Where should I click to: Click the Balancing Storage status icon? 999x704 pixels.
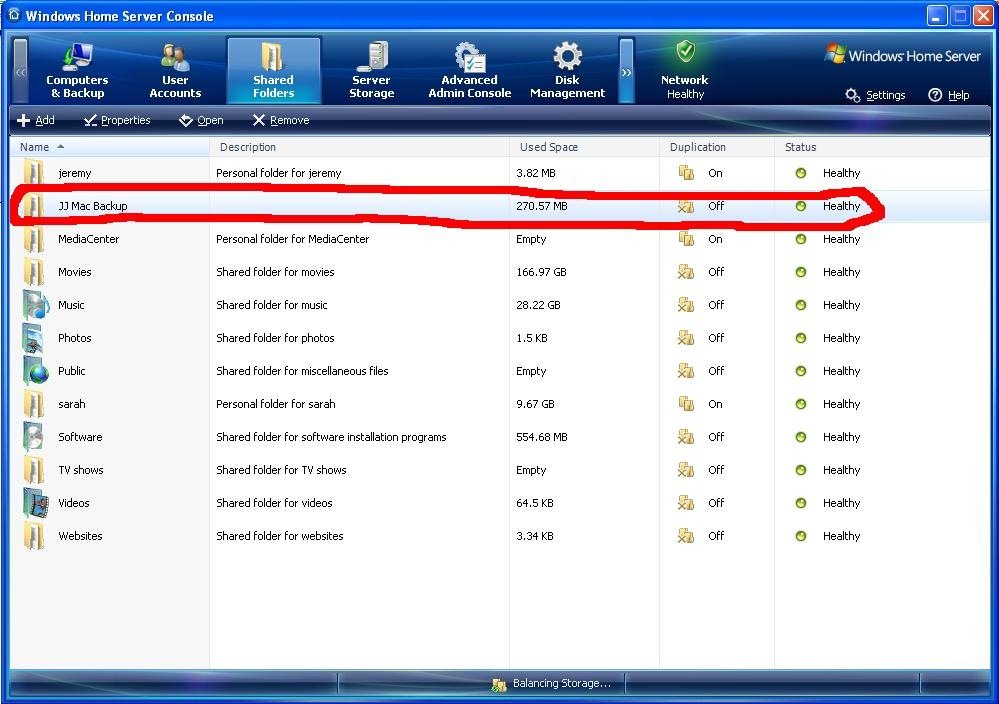click(x=499, y=684)
